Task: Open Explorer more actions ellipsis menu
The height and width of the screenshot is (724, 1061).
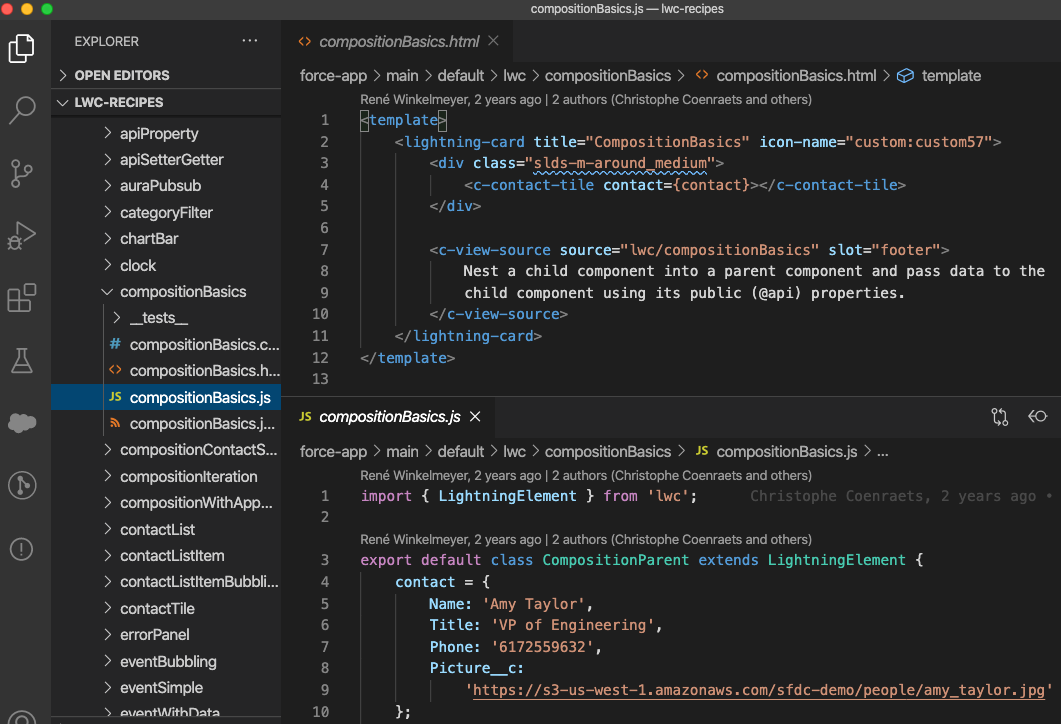Action: click(250, 41)
